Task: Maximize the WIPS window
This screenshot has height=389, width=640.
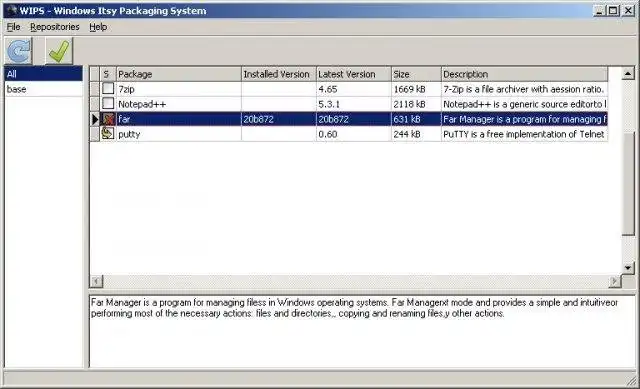Action: point(613,10)
